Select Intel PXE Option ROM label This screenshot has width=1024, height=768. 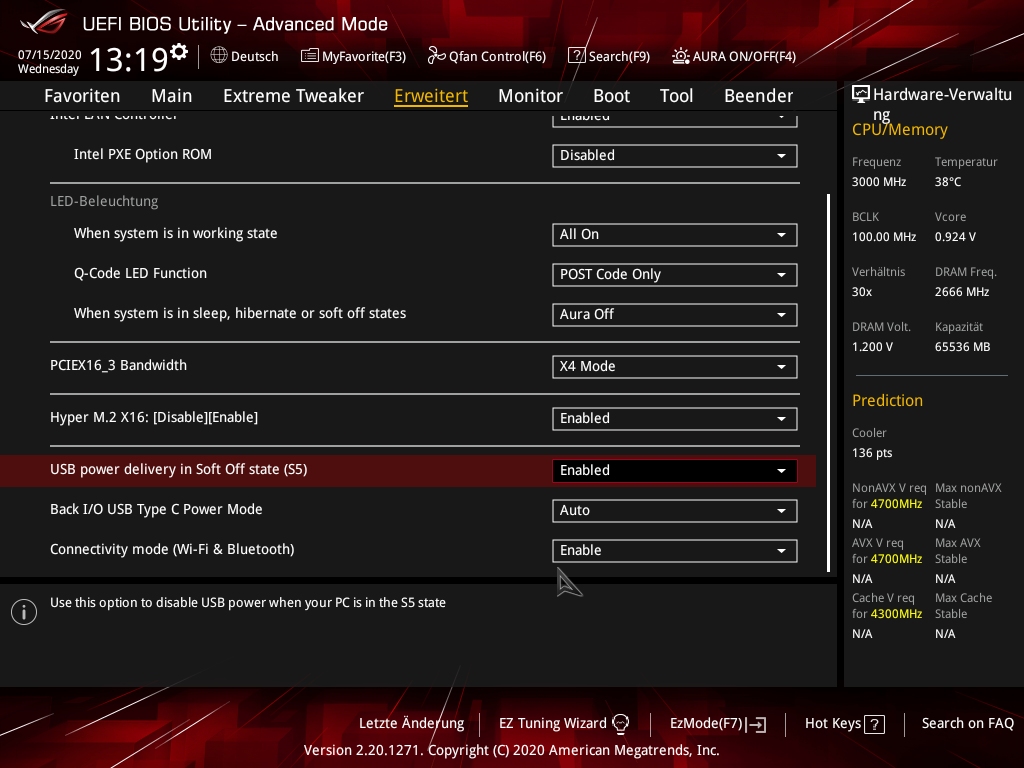click(142, 154)
